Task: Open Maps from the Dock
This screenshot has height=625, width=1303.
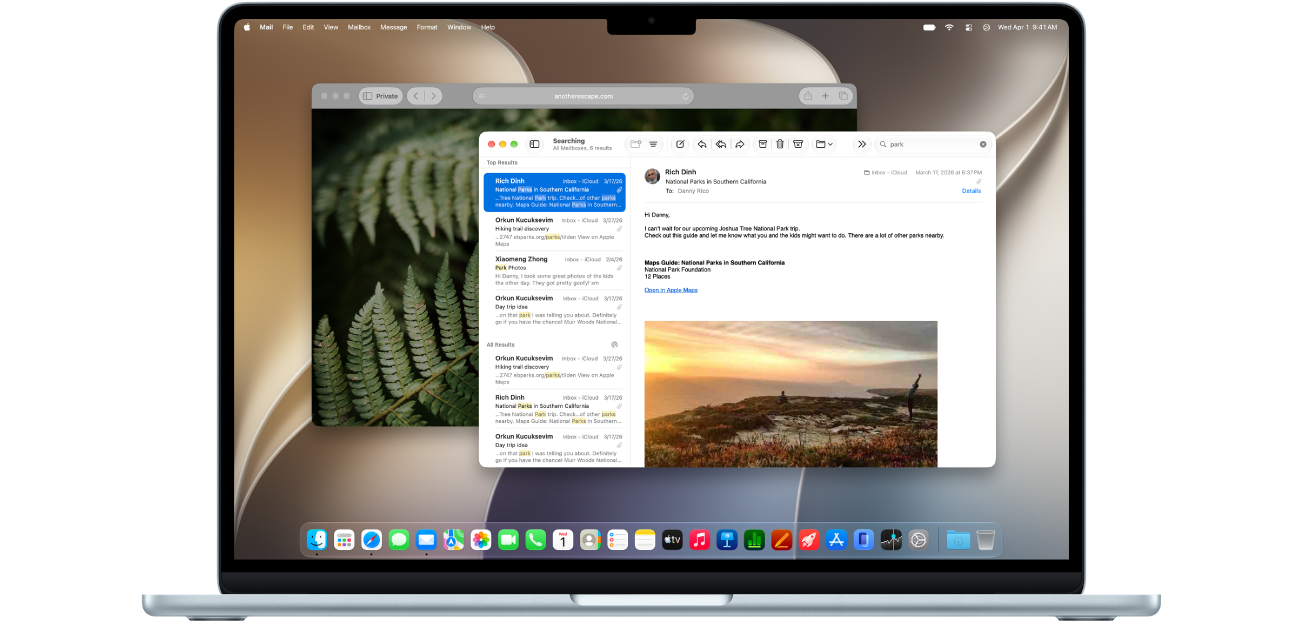Action: coord(454,539)
